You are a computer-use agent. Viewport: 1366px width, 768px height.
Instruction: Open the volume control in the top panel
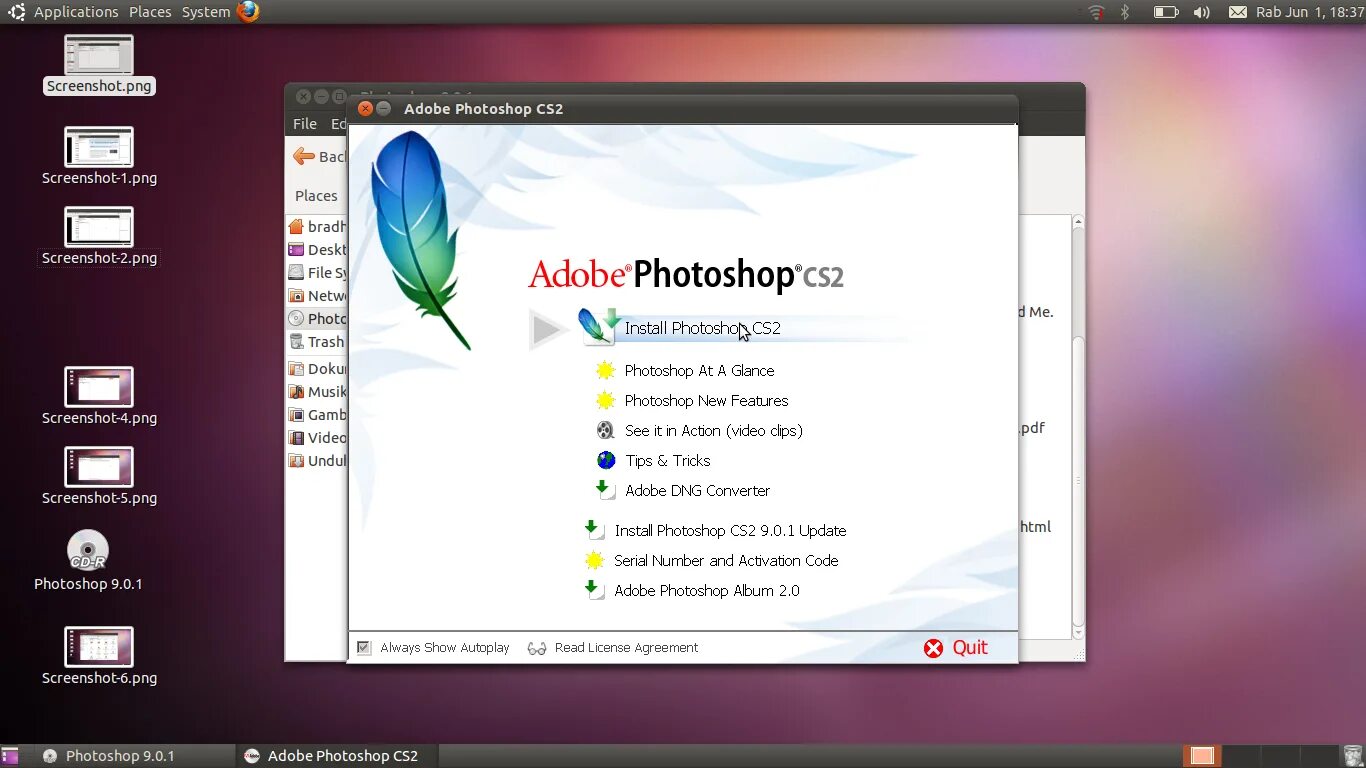(1201, 12)
